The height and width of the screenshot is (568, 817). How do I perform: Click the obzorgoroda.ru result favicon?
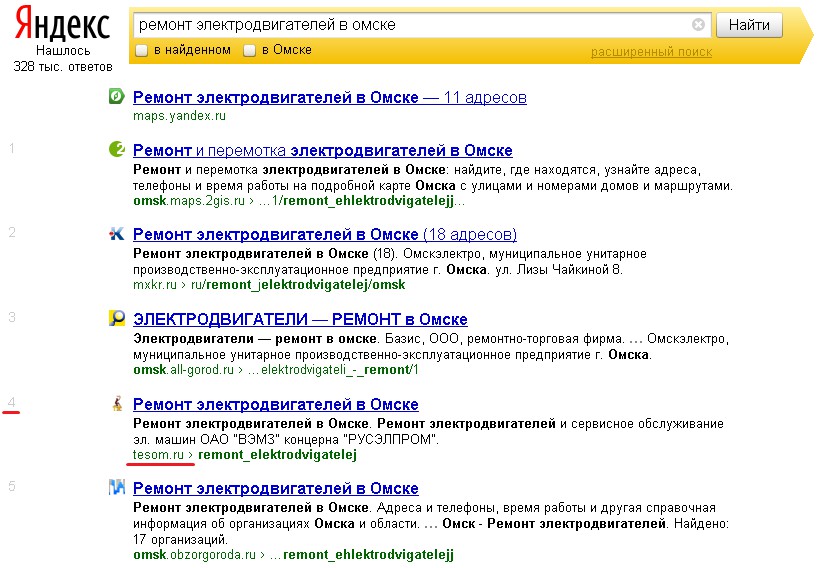117,487
